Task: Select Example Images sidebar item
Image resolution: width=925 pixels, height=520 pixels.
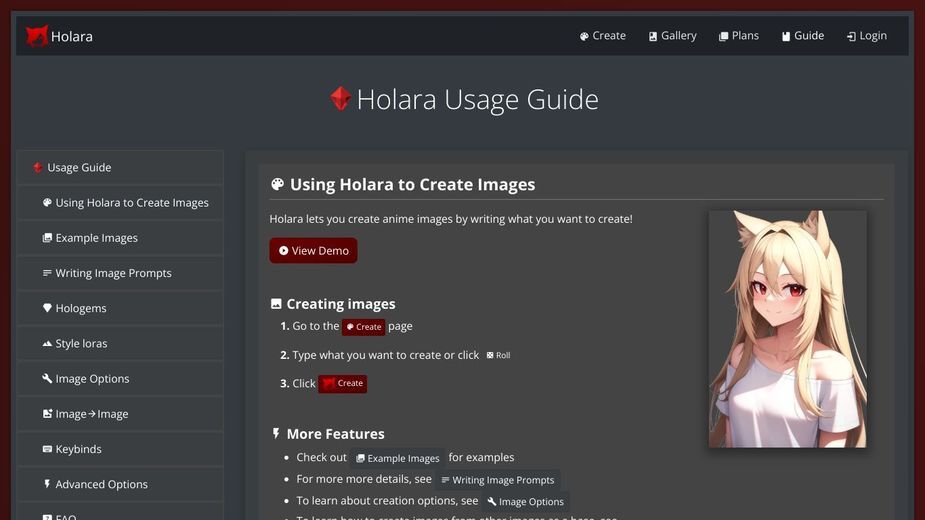Action: pos(120,238)
